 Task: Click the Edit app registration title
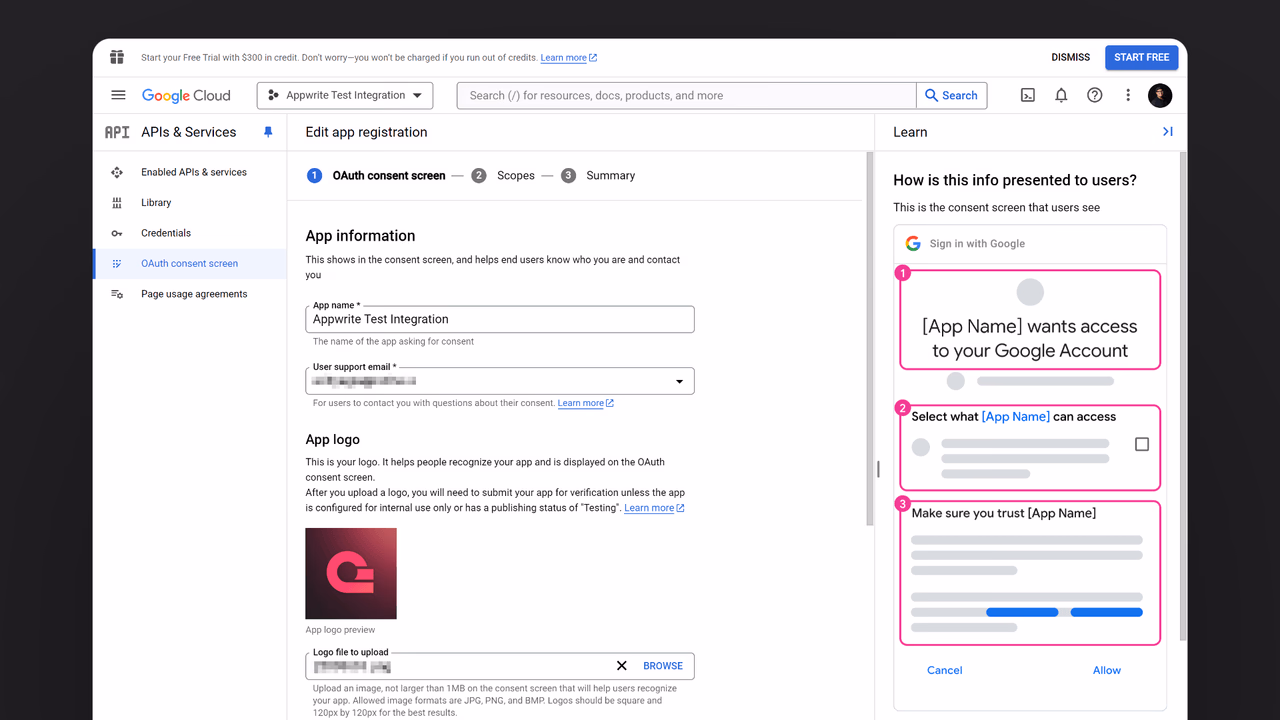coord(366,132)
